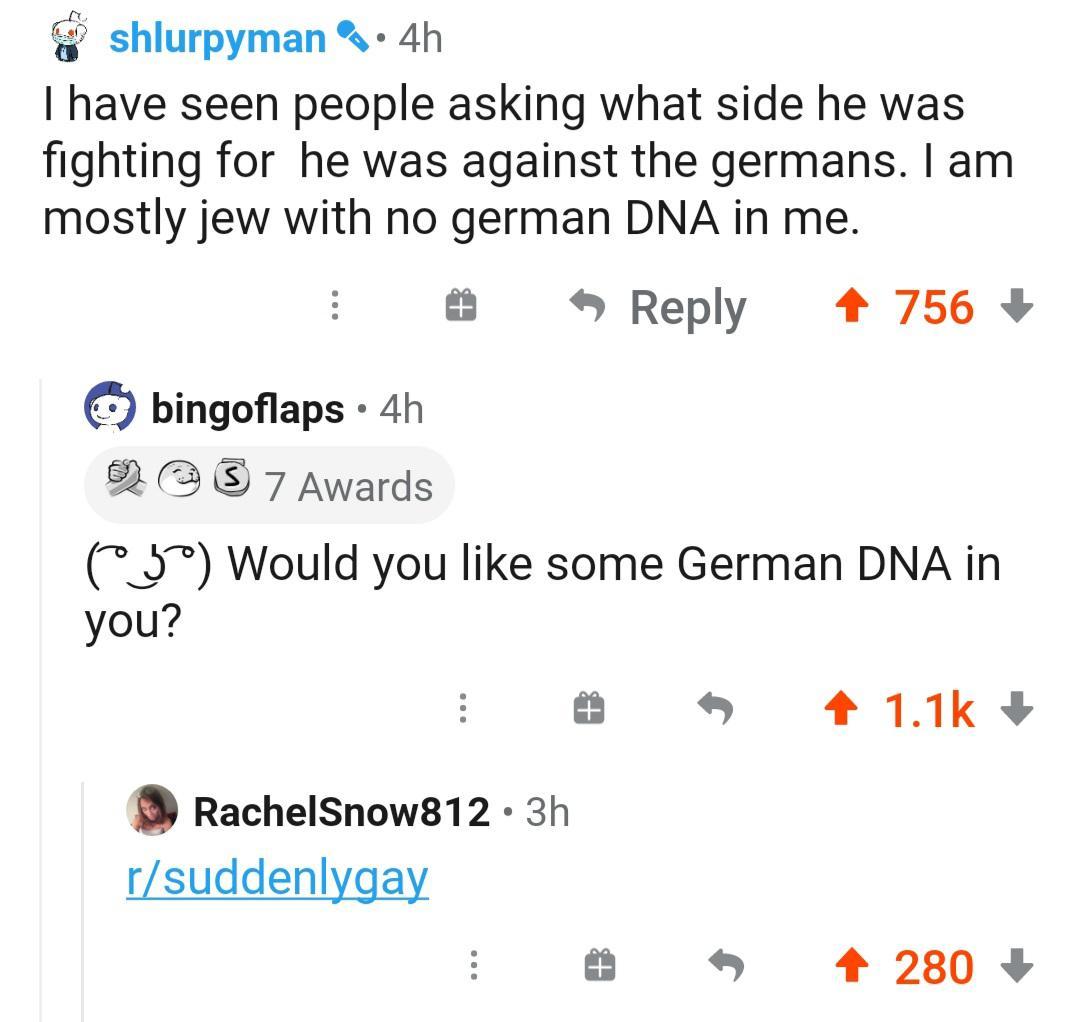
Task: Open shlurpyman's user profile
Action: click(x=217, y=38)
